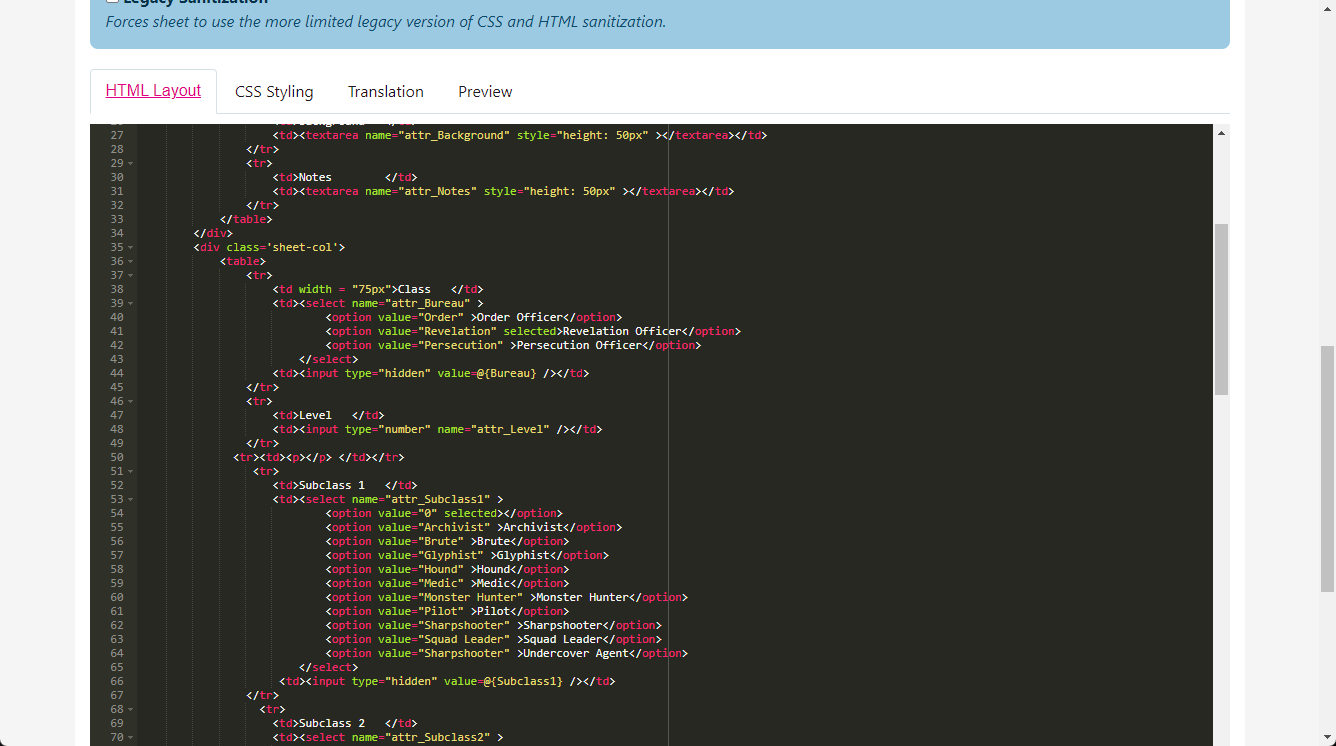Viewport: 1336px width, 746px height.
Task: Click the page's outer vertical scrollbar thumb
Action: point(1327,468)
